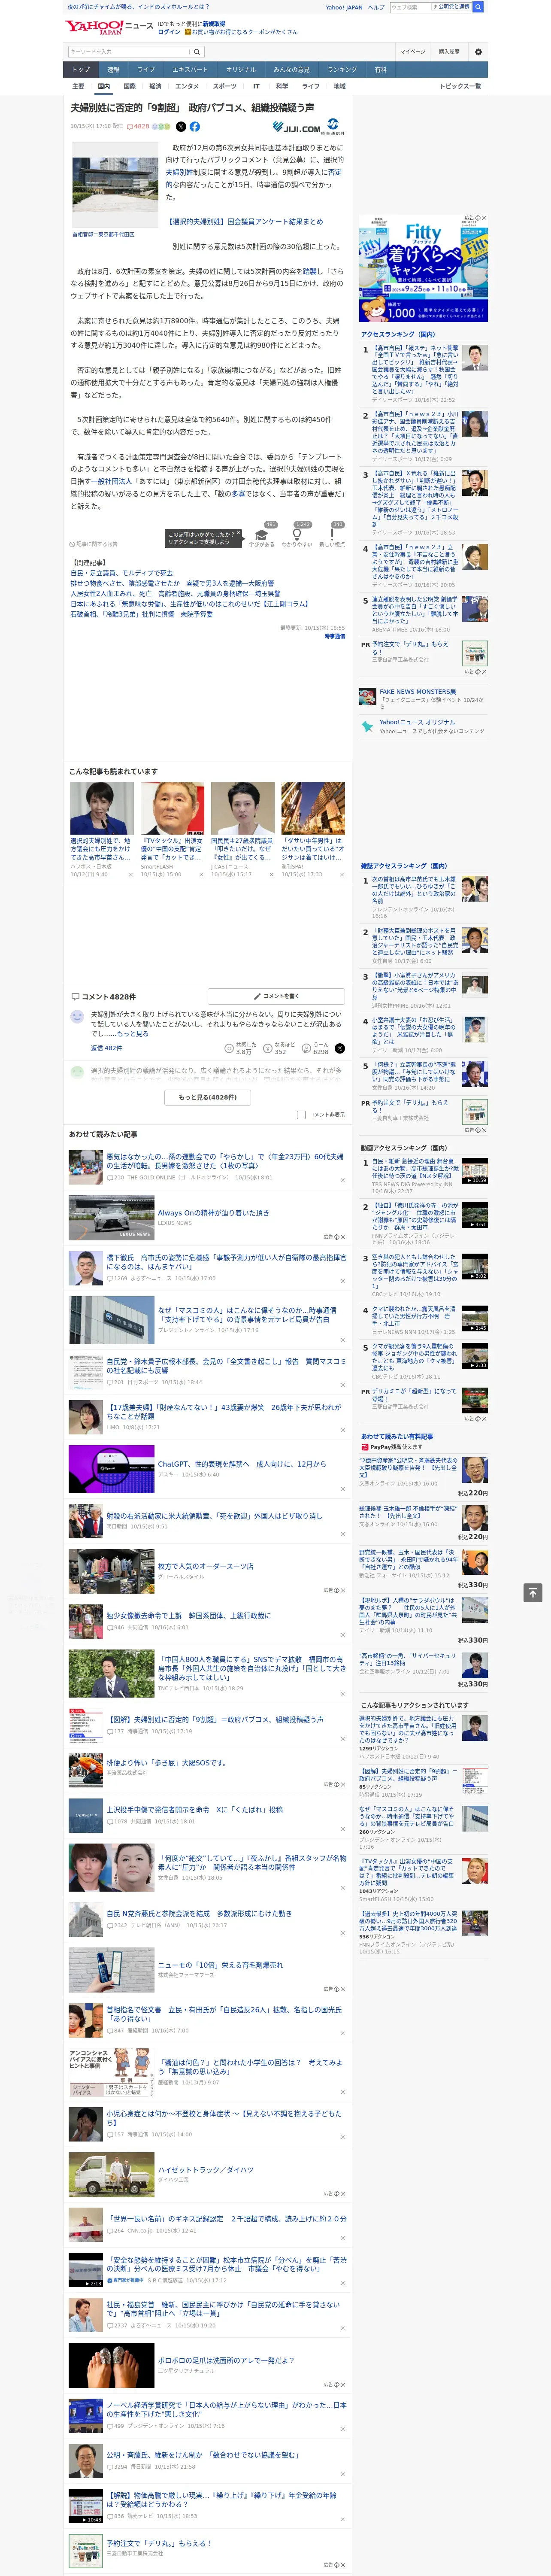Open settings via the gear icon

pyautogui.click(x=478, y=52)
